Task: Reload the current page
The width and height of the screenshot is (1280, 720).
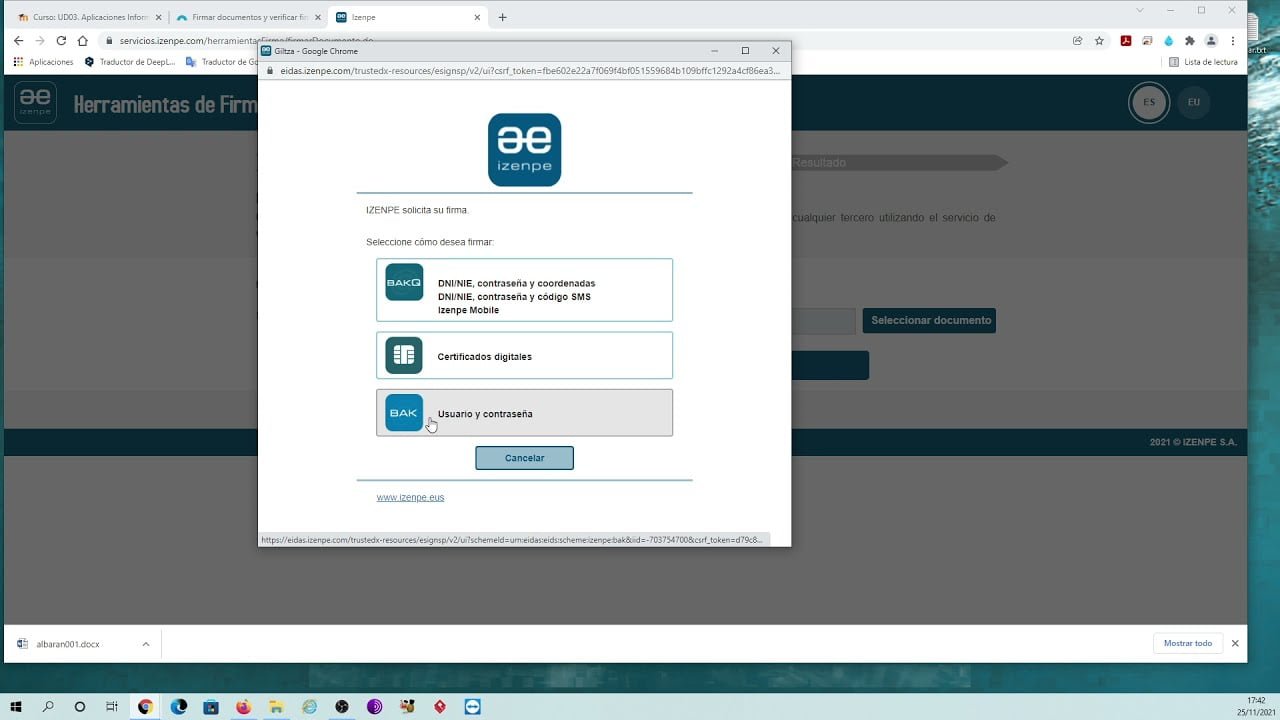Action: click(x=61, y=41)
